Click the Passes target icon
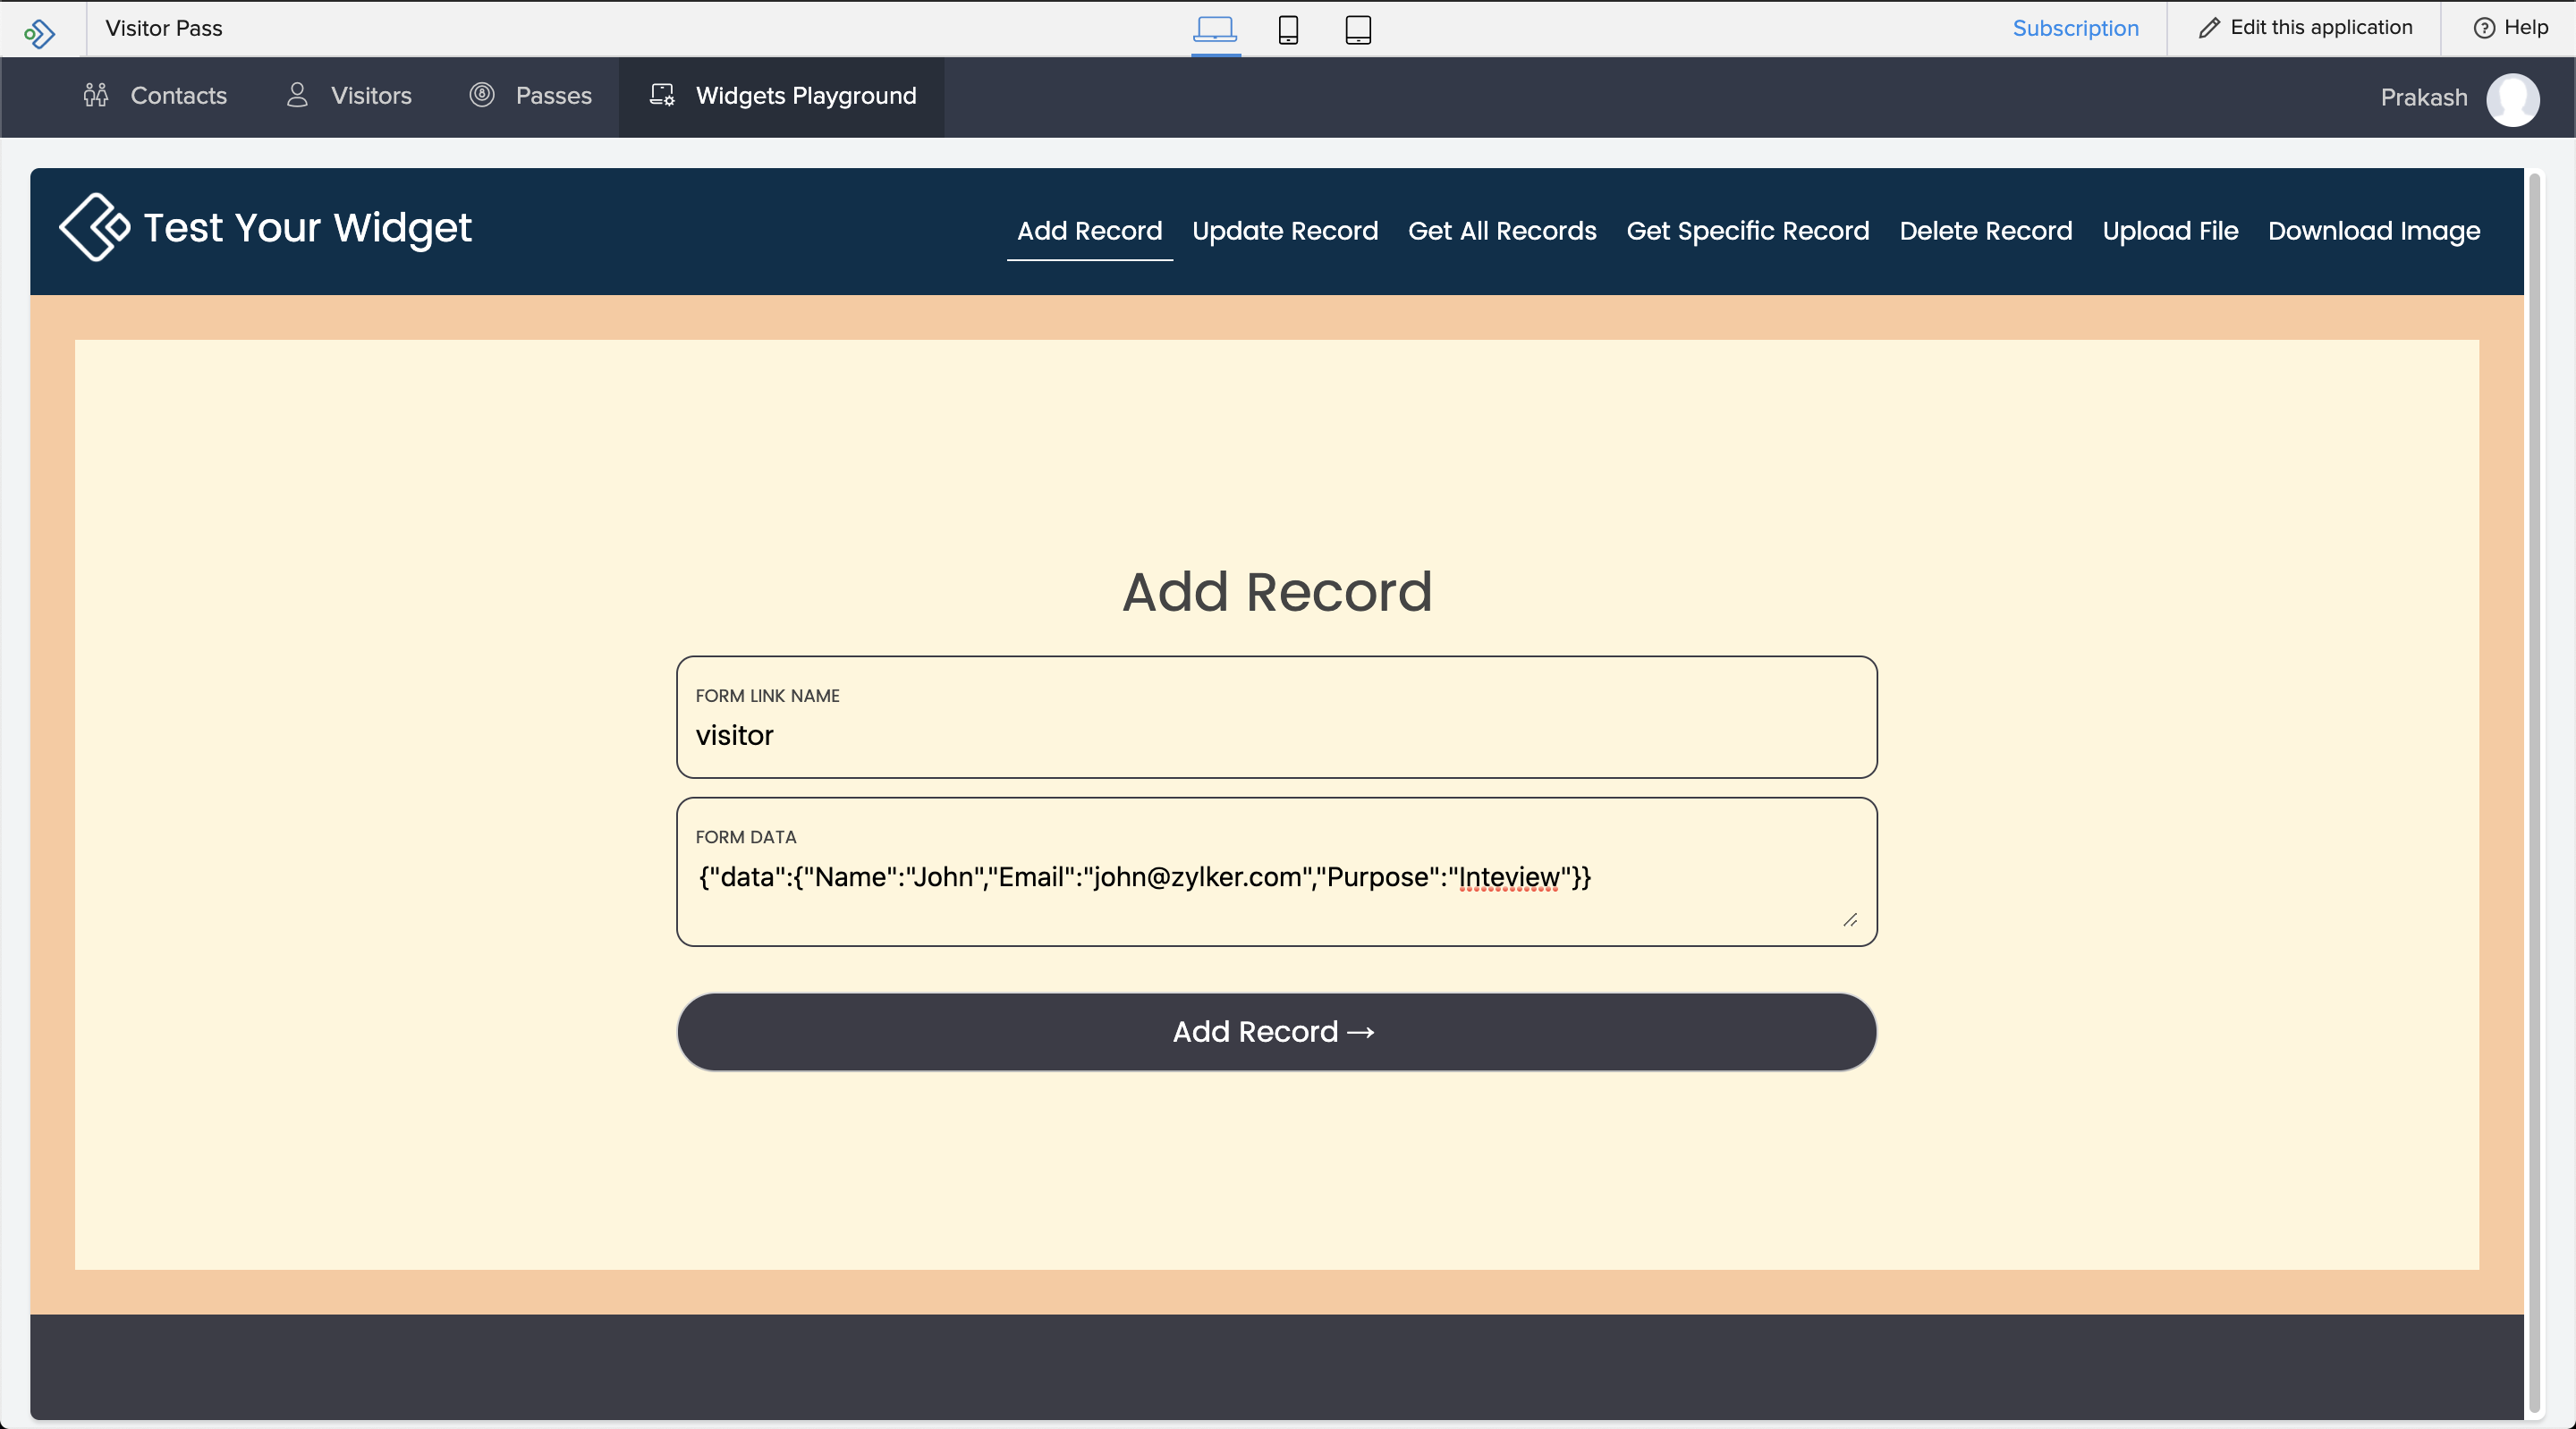The width and height of the screenshot is (2576, 1429). [482, 95]
